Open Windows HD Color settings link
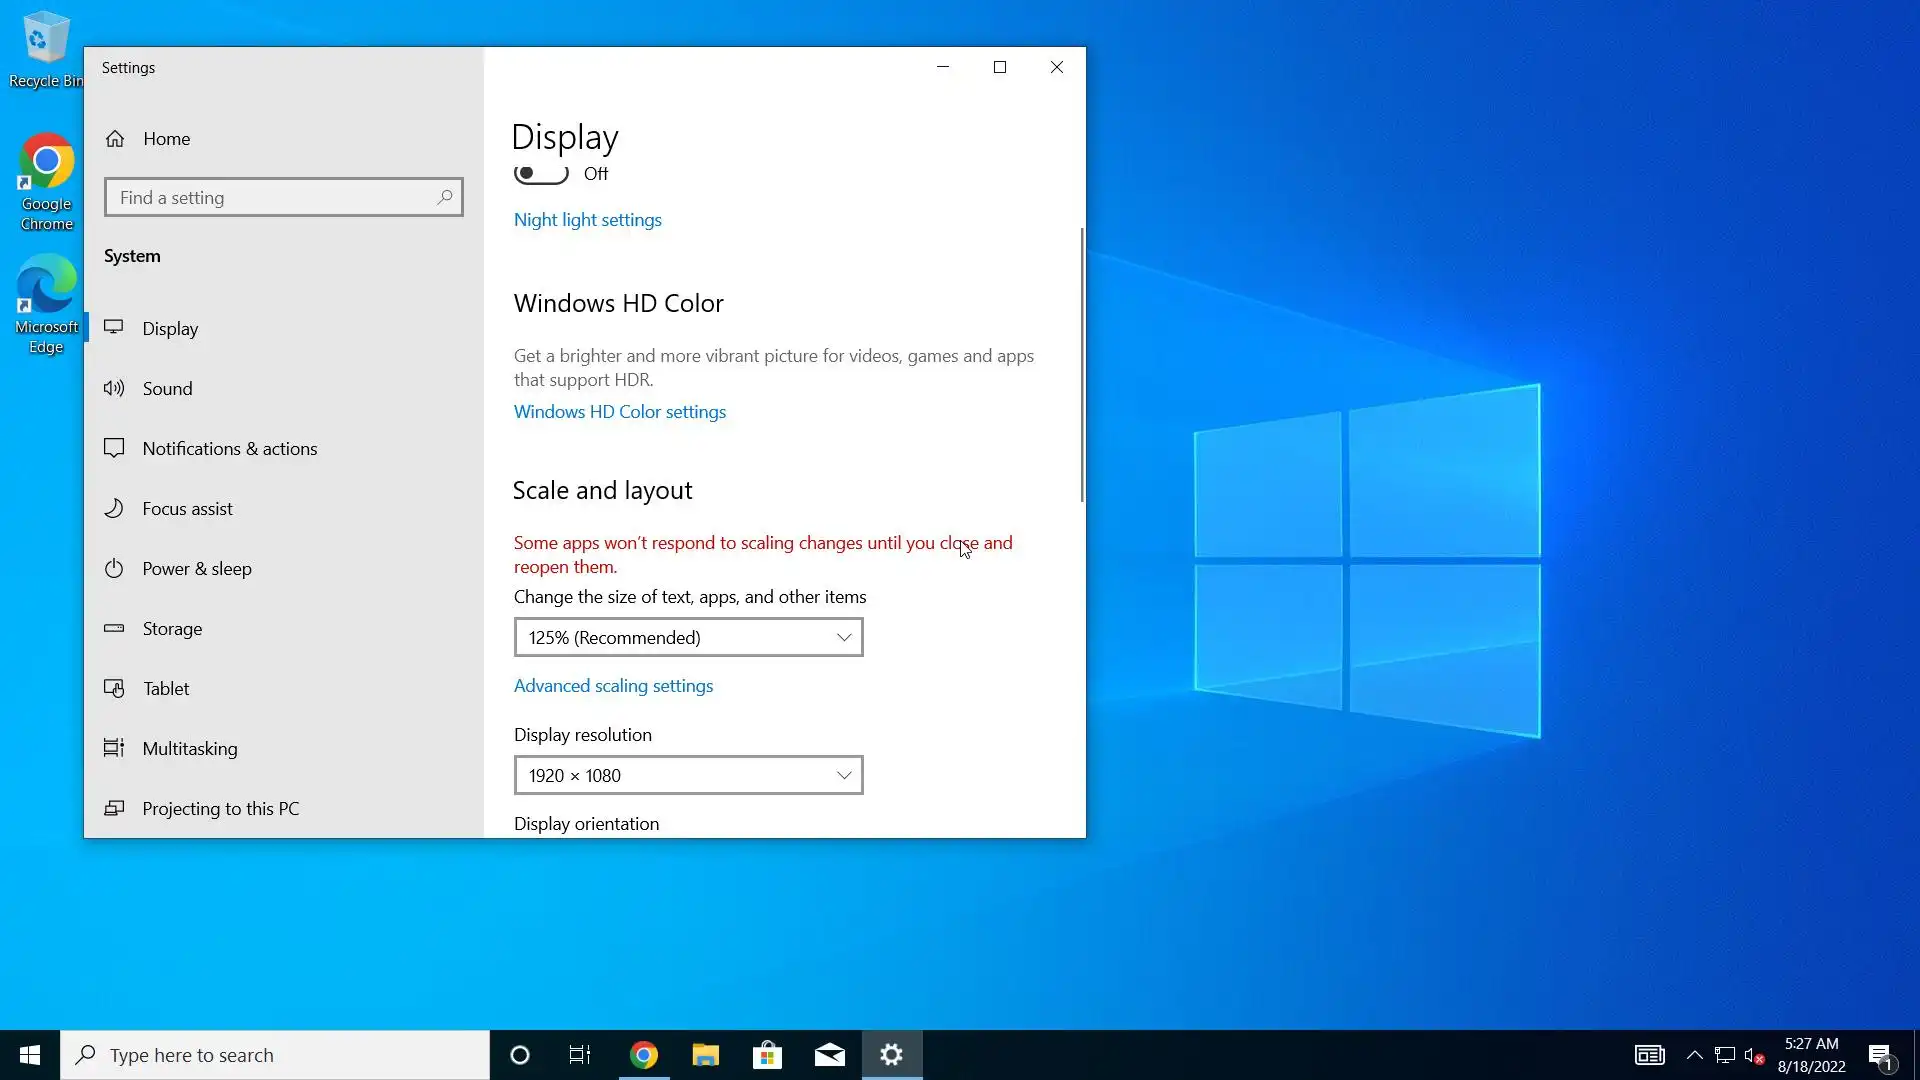This screenshot has height=1080, width=1920. click(619, 412)
